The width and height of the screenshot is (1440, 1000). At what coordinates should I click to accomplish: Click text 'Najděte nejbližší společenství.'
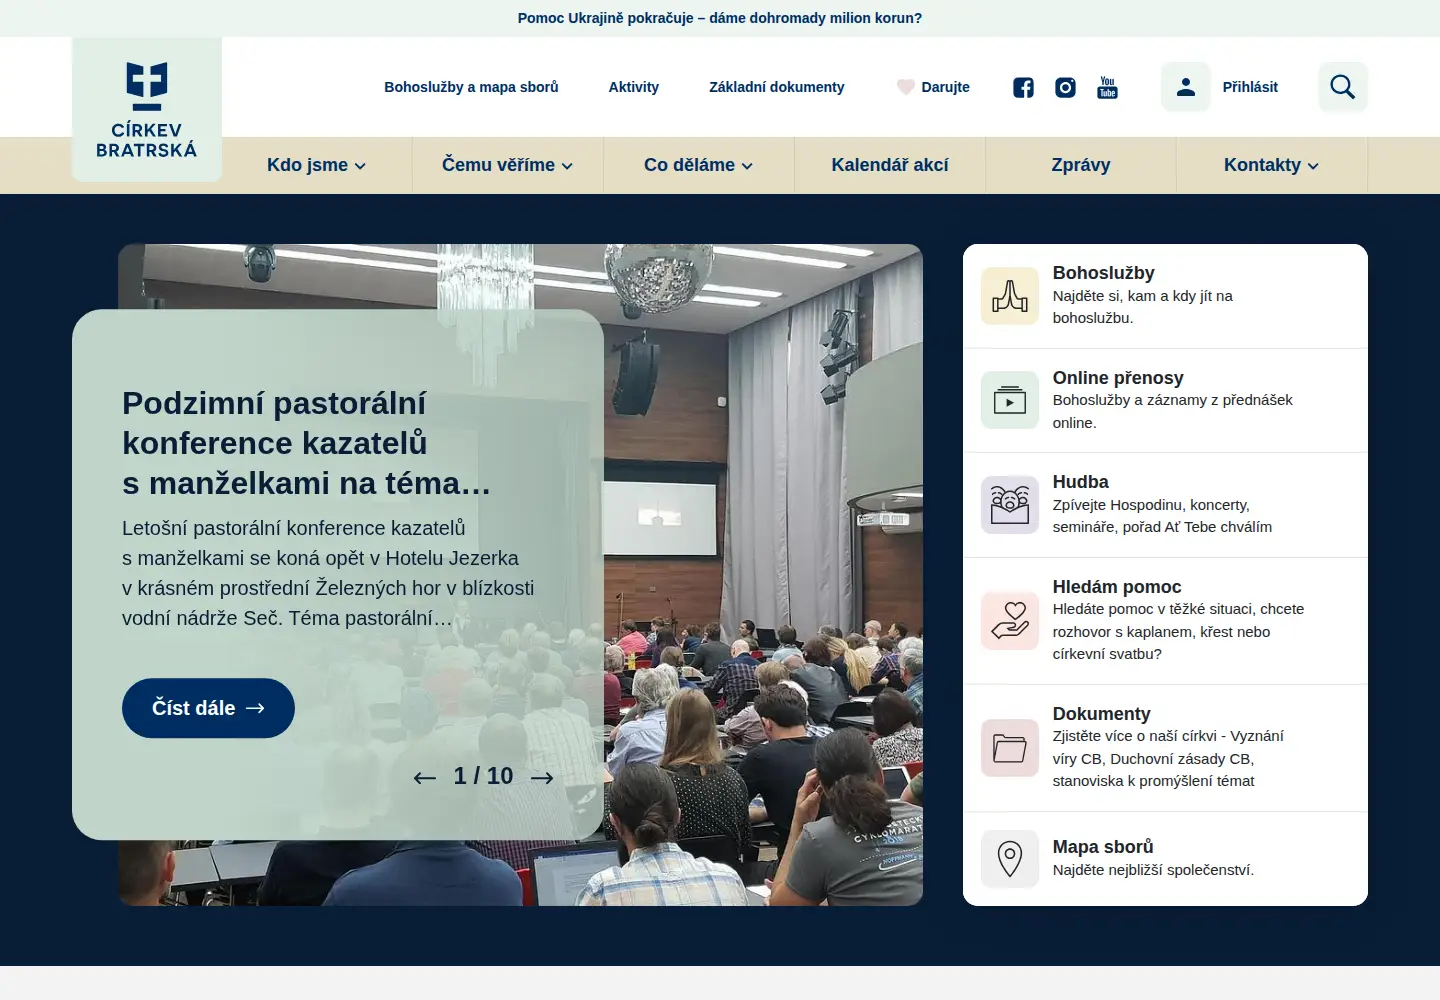click(1153, 870)
